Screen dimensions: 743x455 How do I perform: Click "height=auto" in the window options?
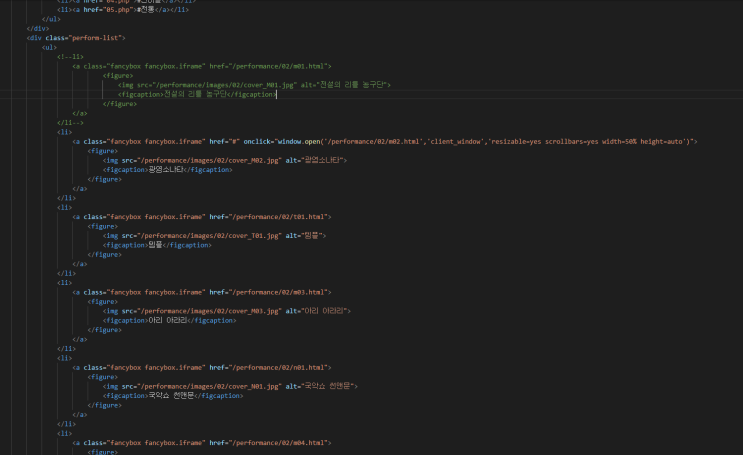point(661,142)
